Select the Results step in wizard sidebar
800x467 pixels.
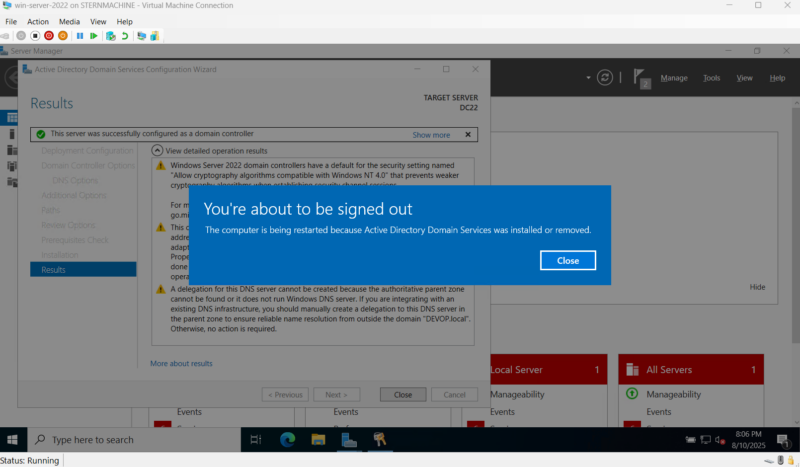(x=83, y=269)
